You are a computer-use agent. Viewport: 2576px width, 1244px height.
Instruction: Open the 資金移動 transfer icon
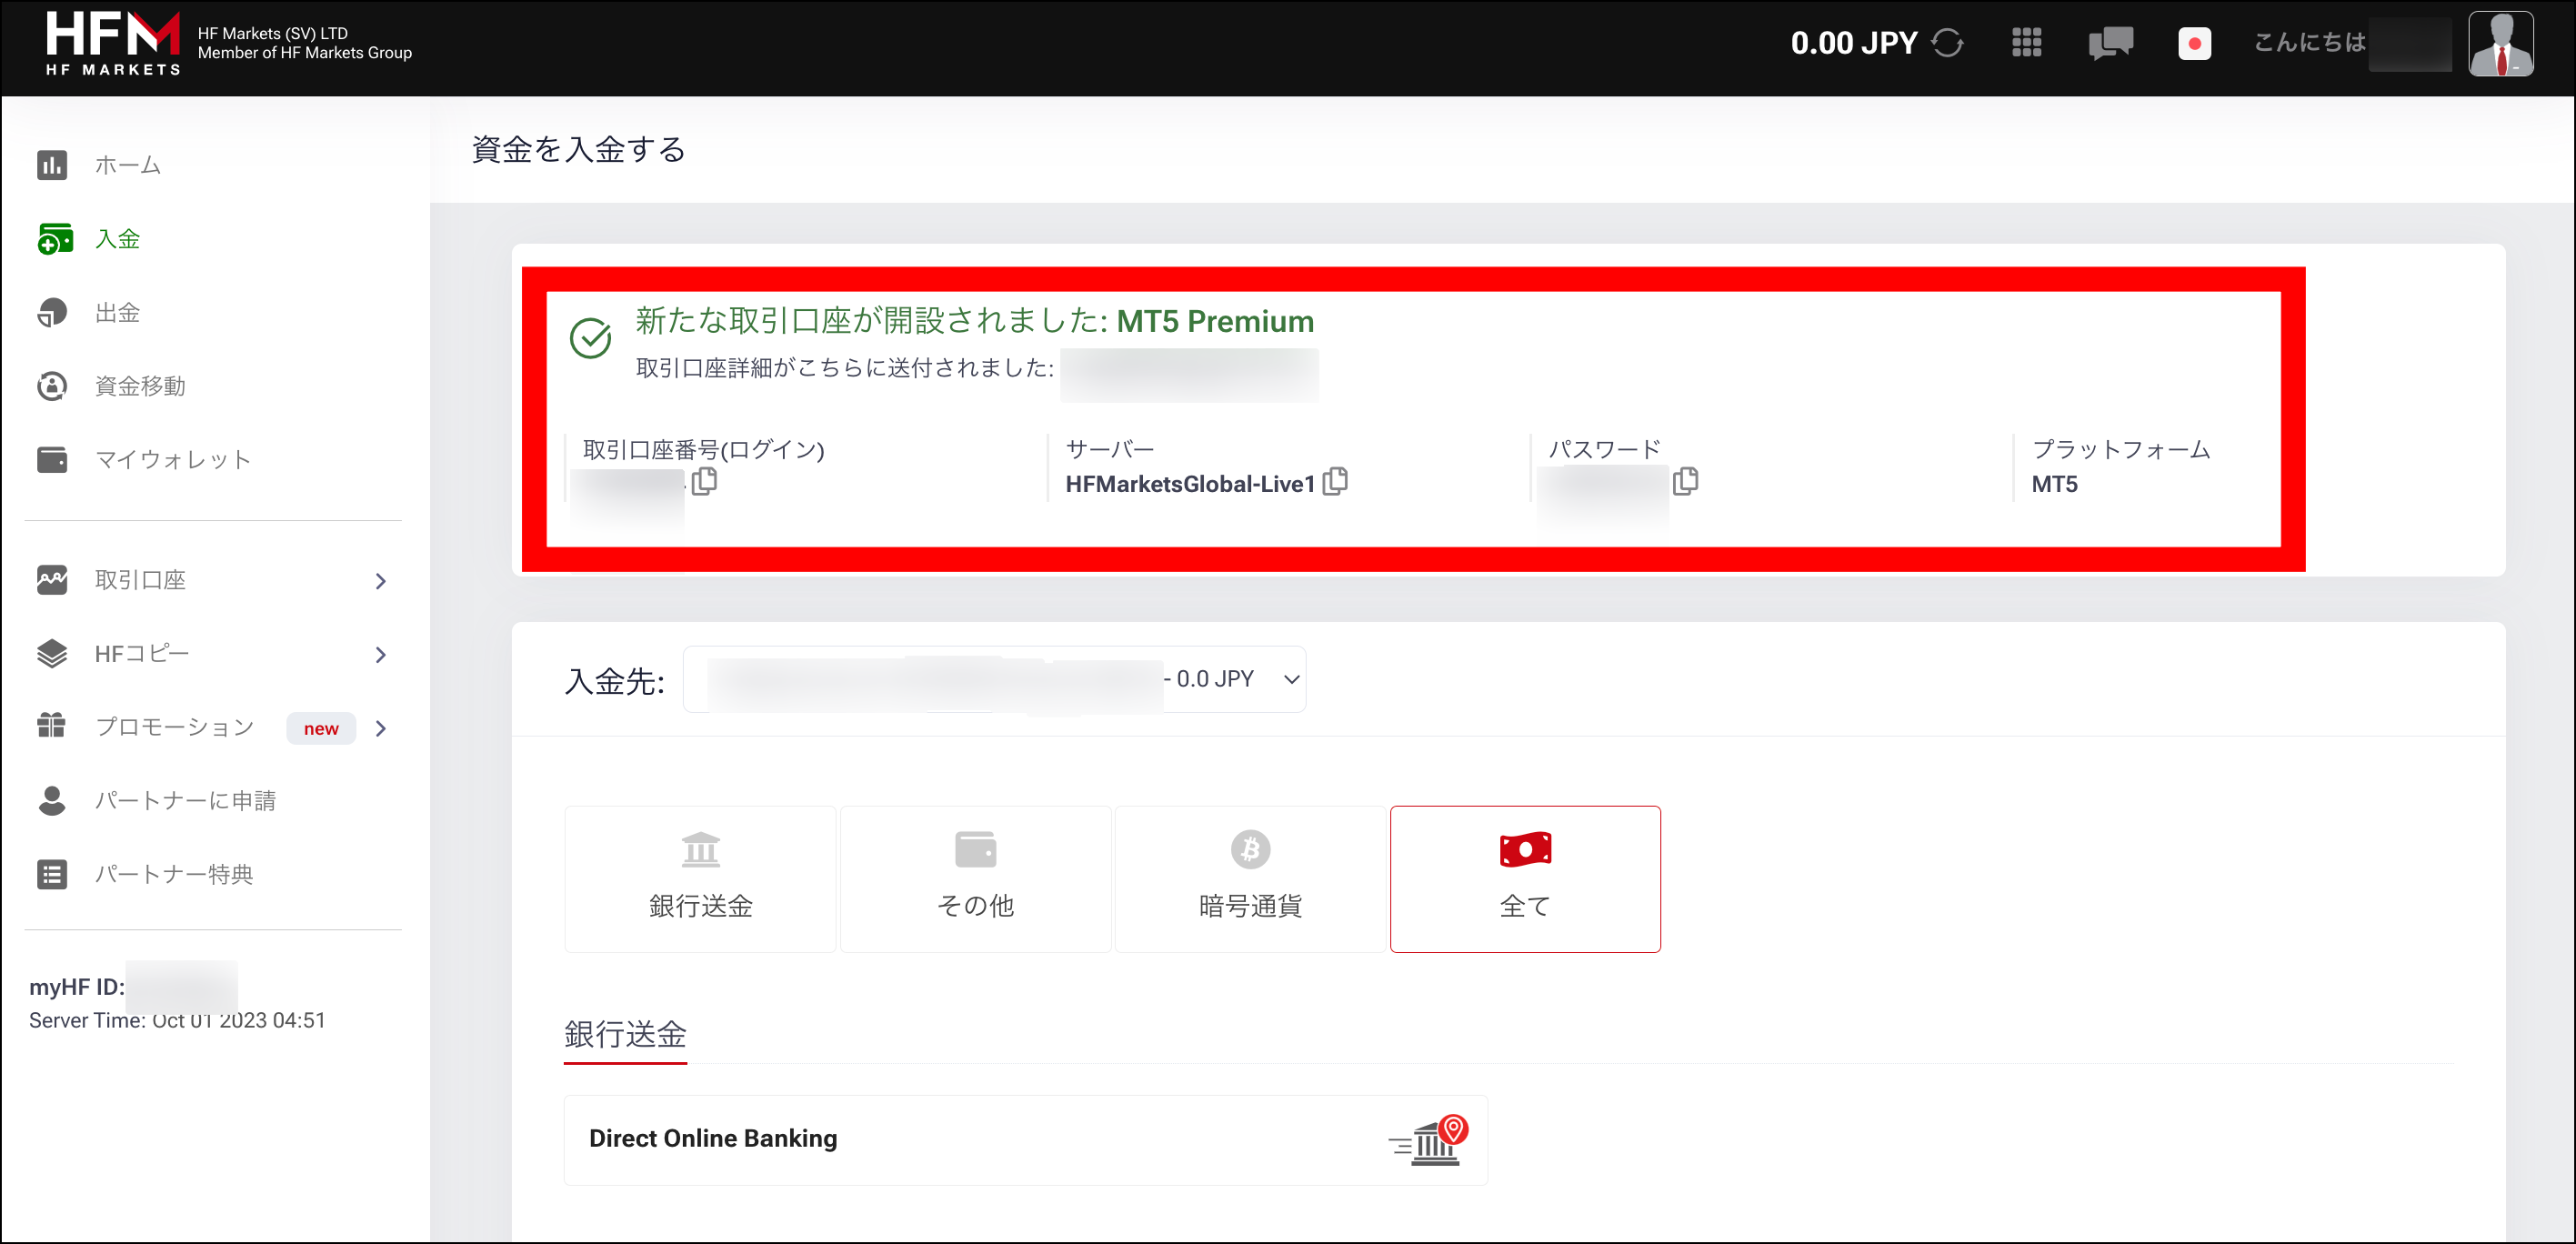52,386
